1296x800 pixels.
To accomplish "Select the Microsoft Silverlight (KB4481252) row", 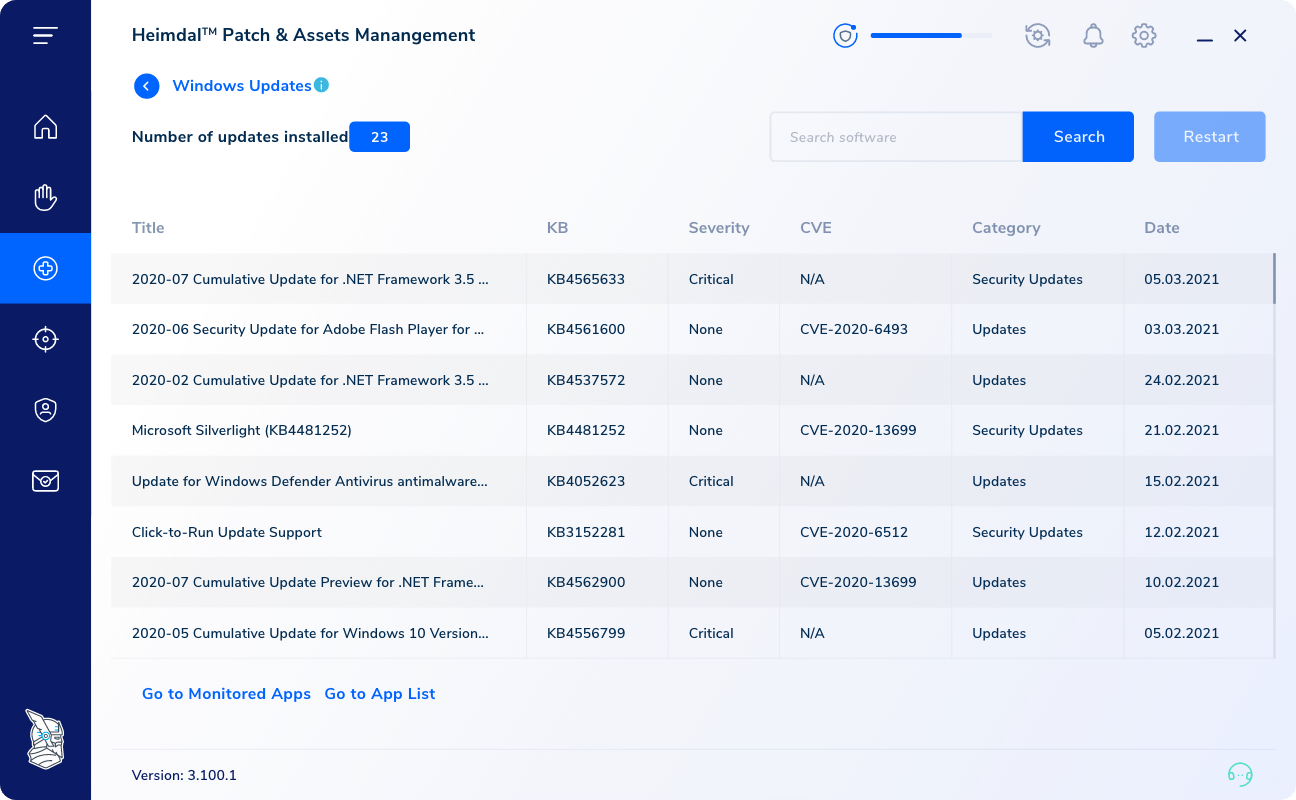I will click(692, 430).
